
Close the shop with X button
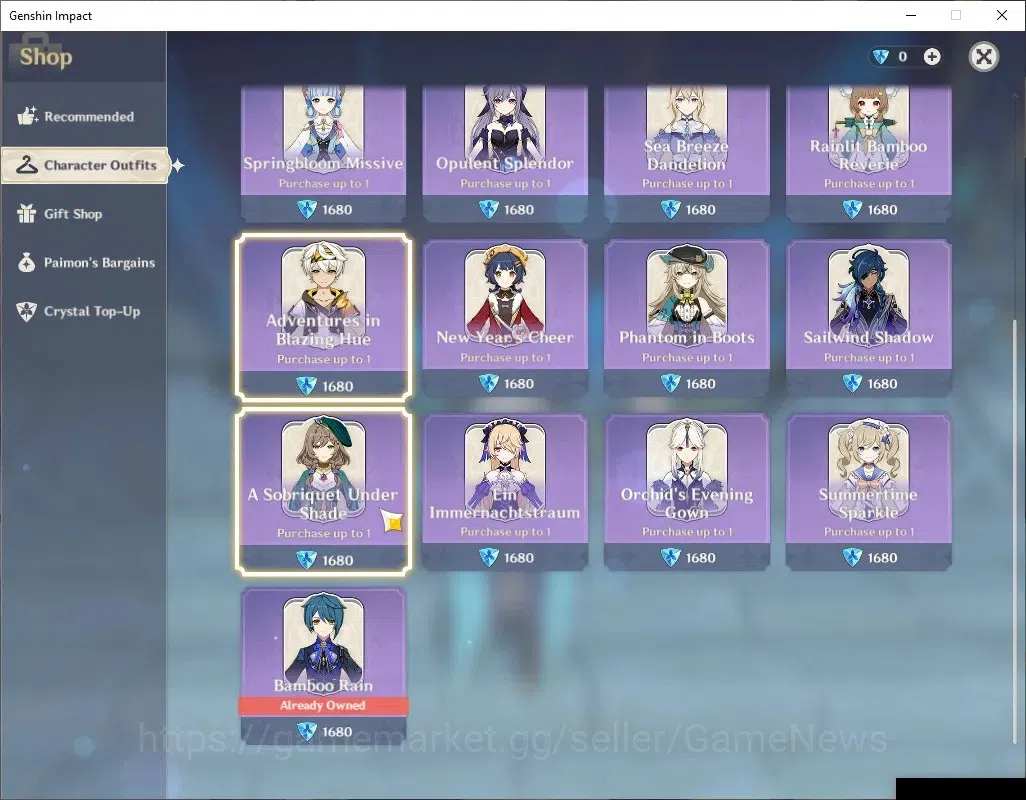(x=983, y=57)
